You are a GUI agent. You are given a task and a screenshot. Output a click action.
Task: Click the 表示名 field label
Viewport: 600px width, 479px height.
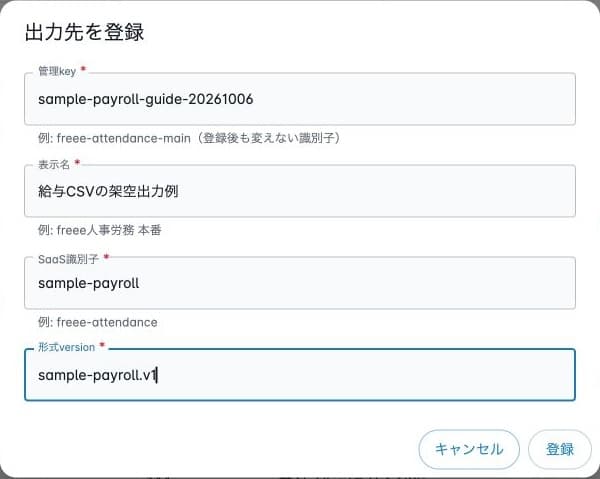(54, 164)
